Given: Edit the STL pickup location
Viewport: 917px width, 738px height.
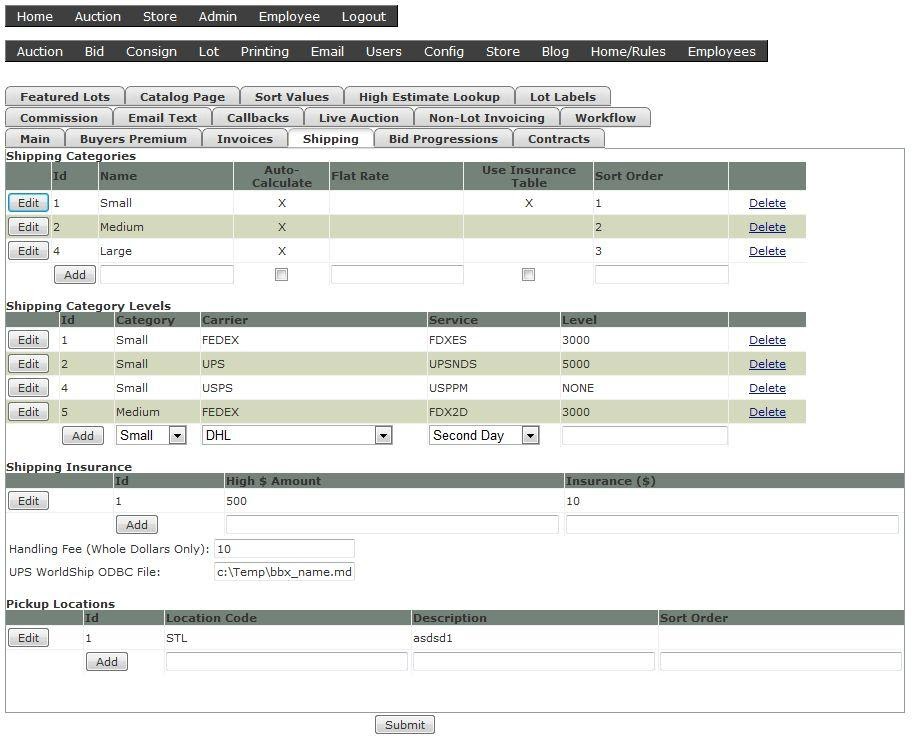Looking at the screenshot, I should pyautogui.click(x=28, y=637).
